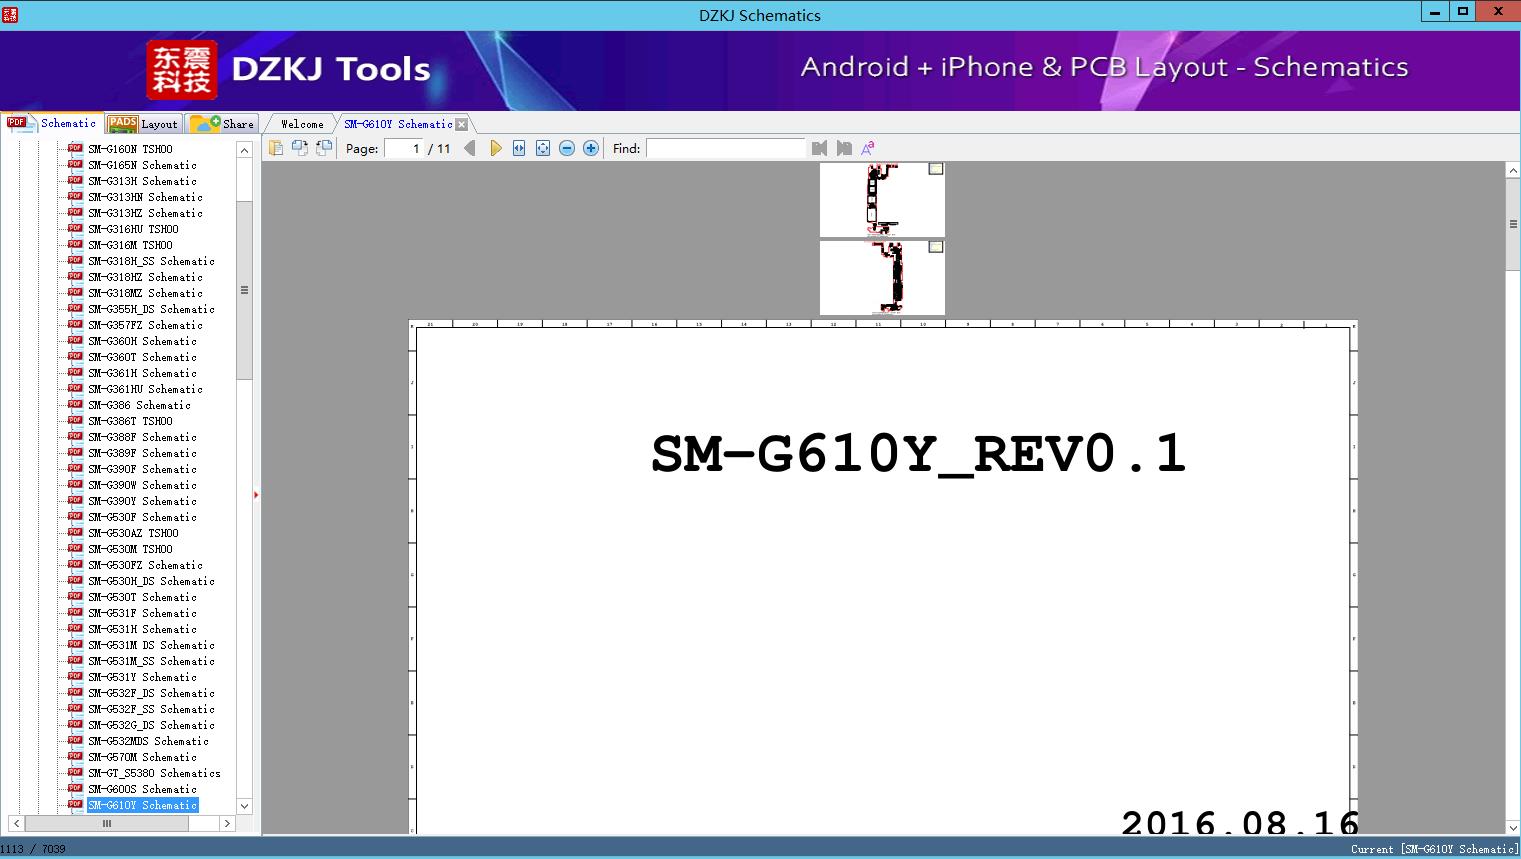Viewport: 1521px width, 859px height.
Task: Zoom out with the minus icon
Action: (x=567, y=148)
